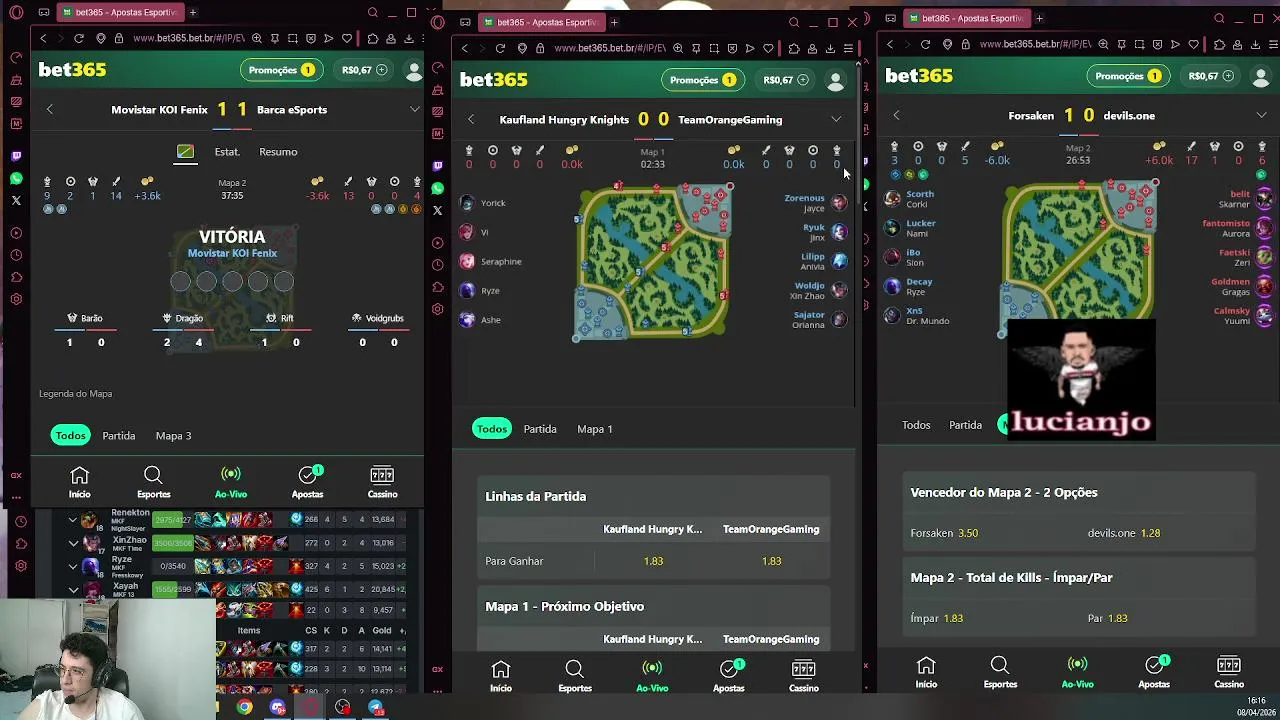Viewport: 1280px width, 720px height.
Task: Open Google Chrome from the taskbar
Action: pos(244,708)
